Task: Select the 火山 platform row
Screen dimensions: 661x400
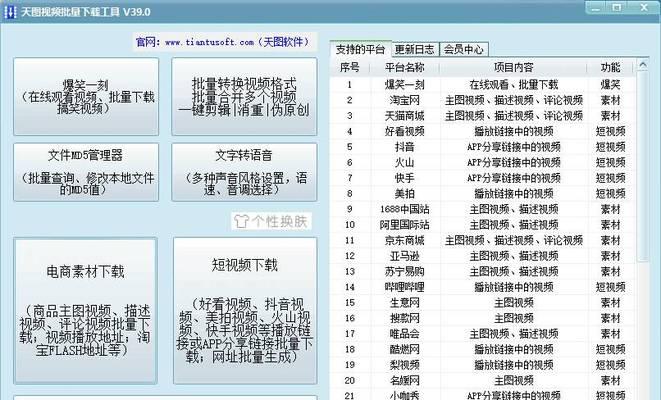Action: pyautogui.click(x=483, y=163)
